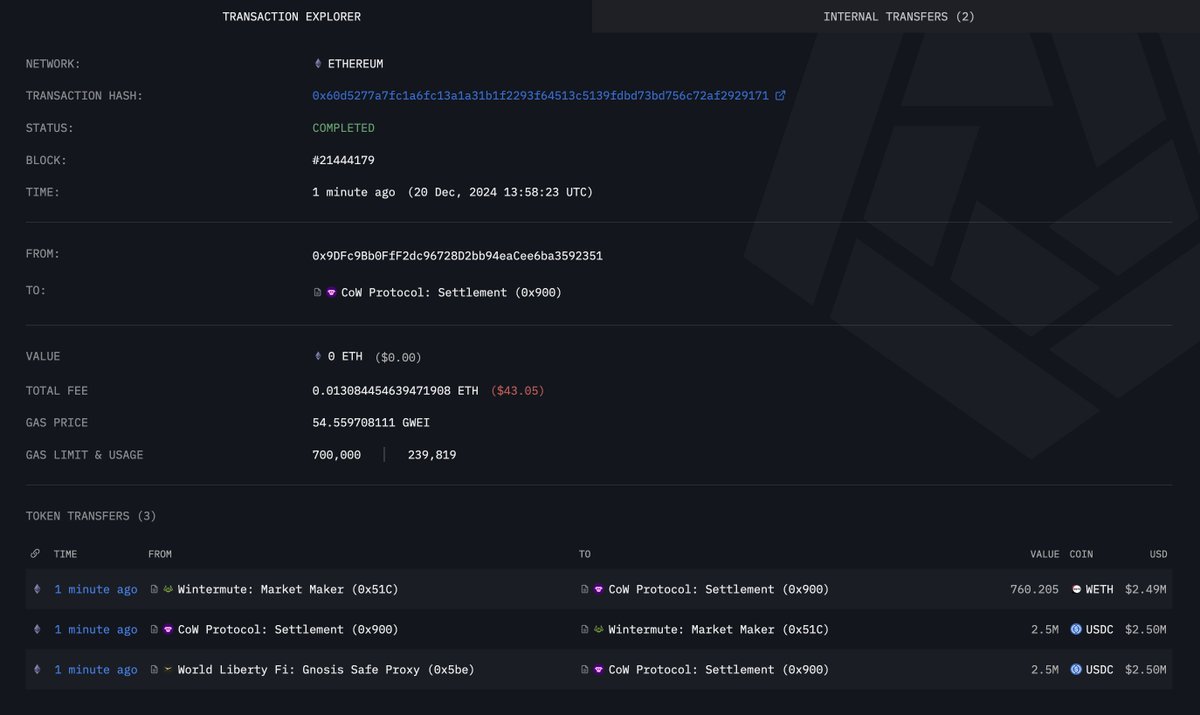Click the Wintermute Market Maker icon in first row
The image size is (1200, 715).
click(167, 589)
